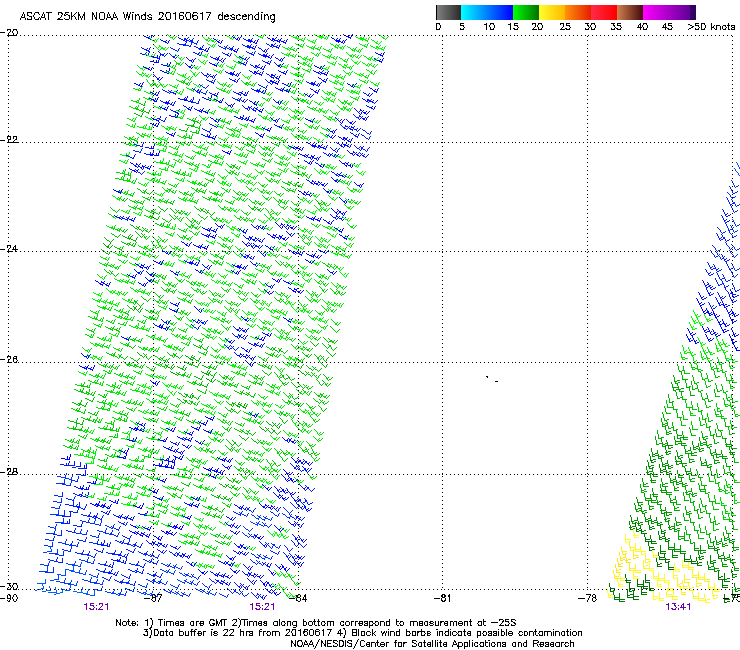
Task: Click the magenta 40-45 knots legend swatch
Action: pos(656,12)
